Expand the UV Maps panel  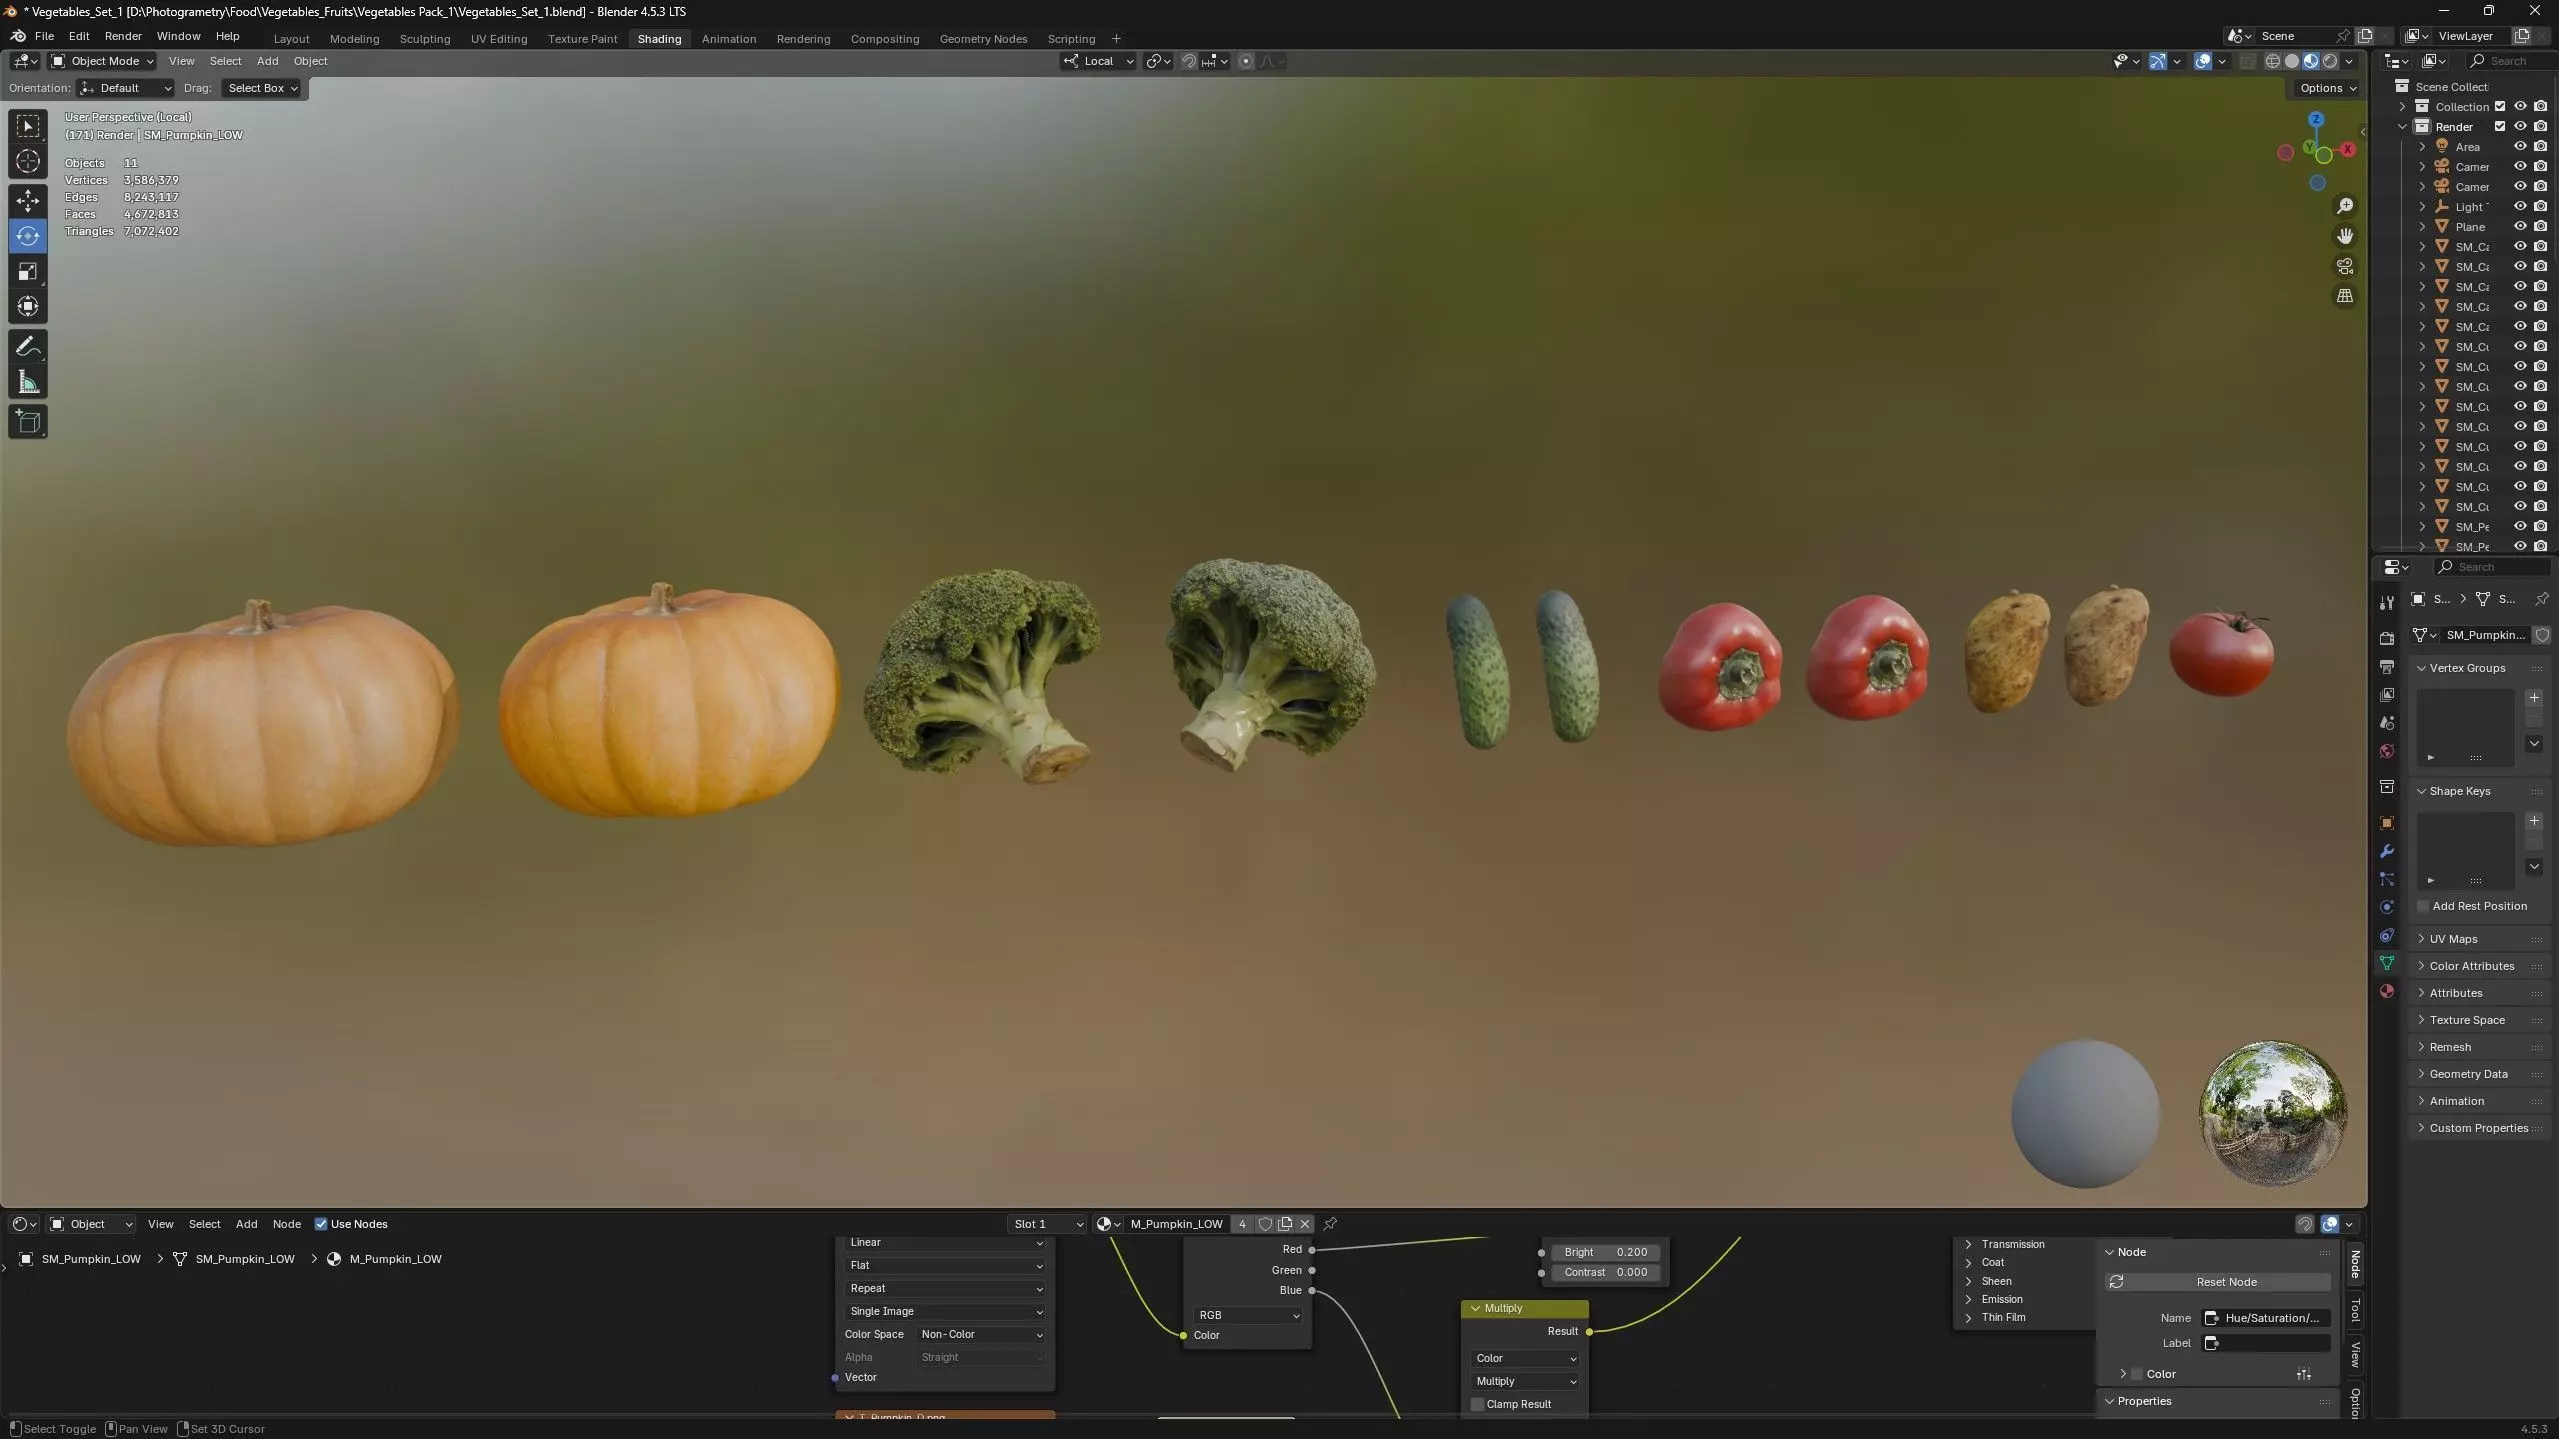(2480, 939)
